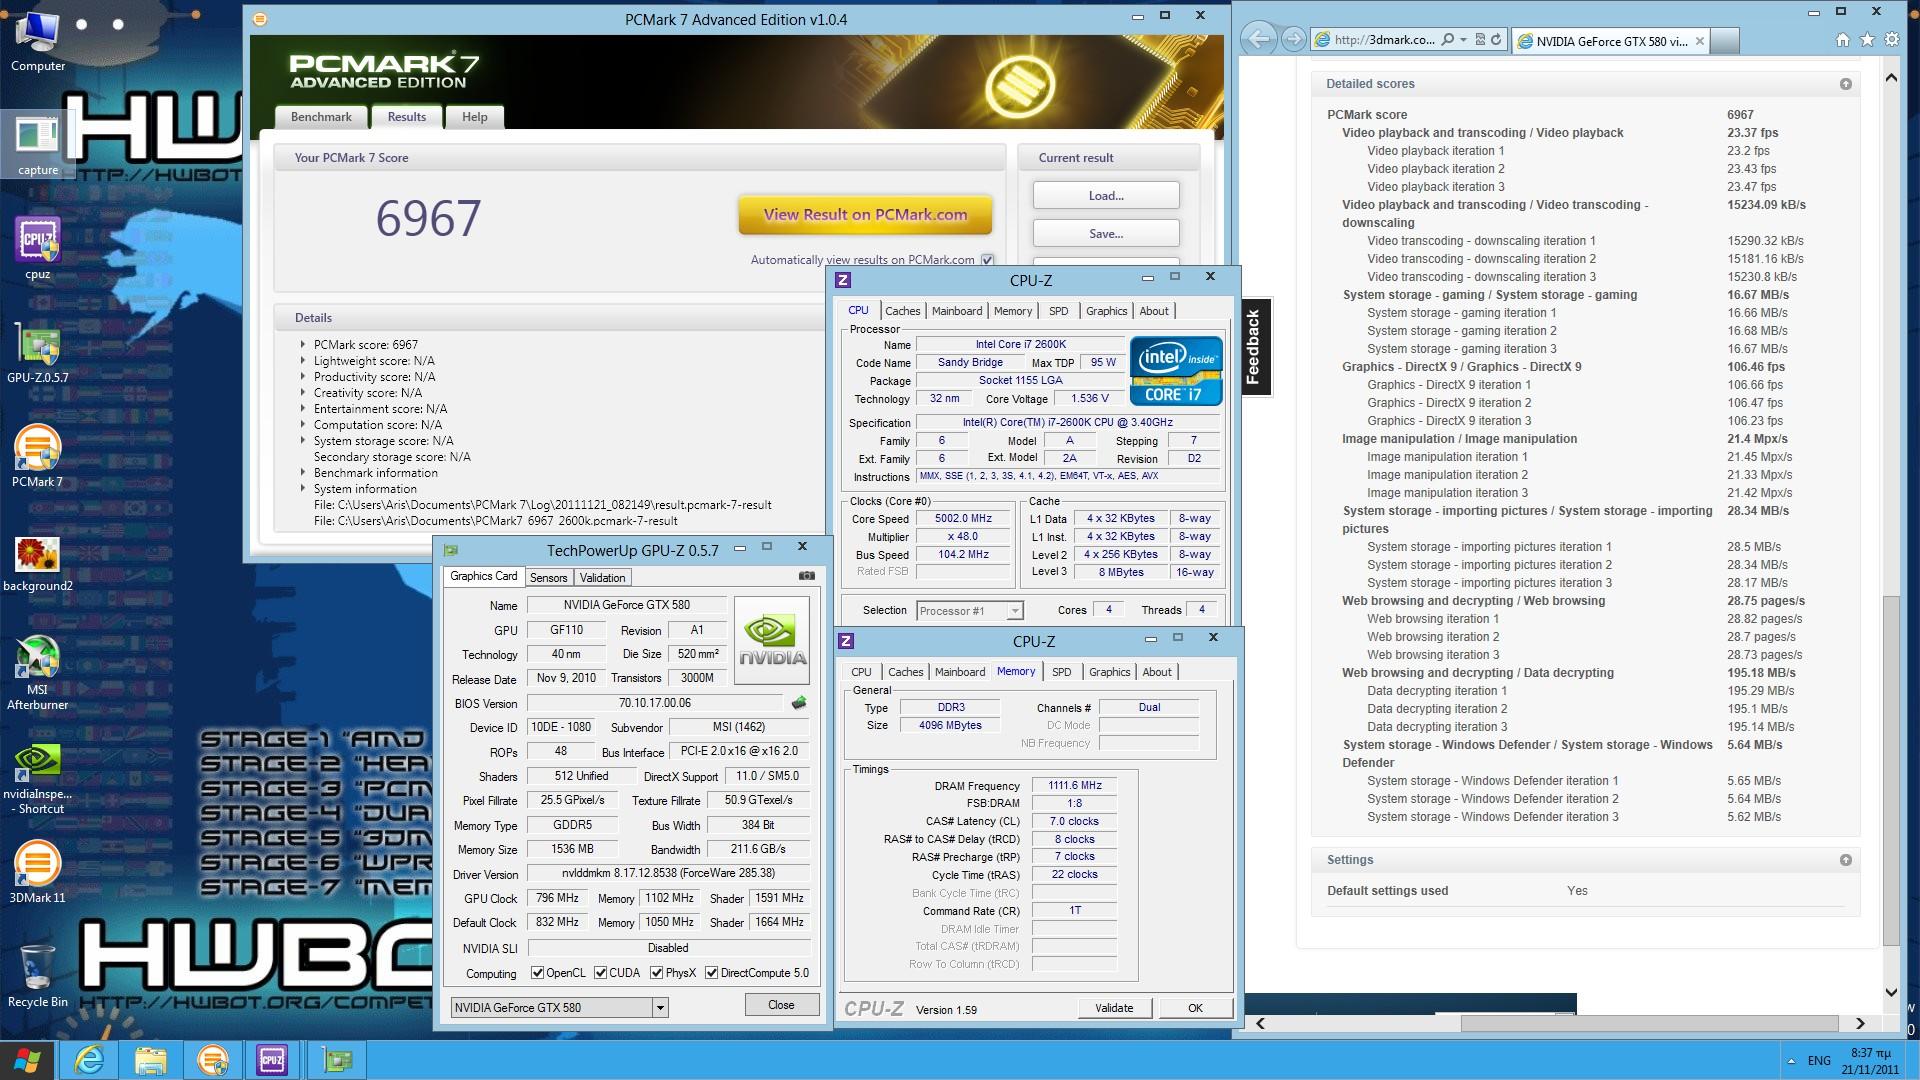1920x1080 pixels.
Task: Open Internet Explorer from taskbar
Action: pyautogui.click(x=90, y=1060)
